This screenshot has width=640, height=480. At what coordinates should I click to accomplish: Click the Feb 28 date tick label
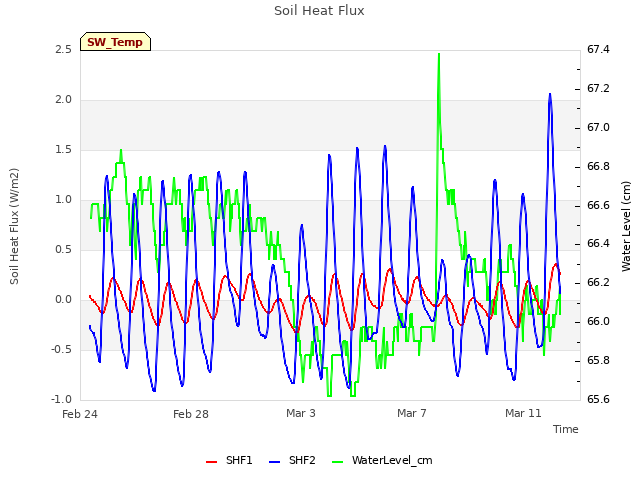click(x=191, y=414)
